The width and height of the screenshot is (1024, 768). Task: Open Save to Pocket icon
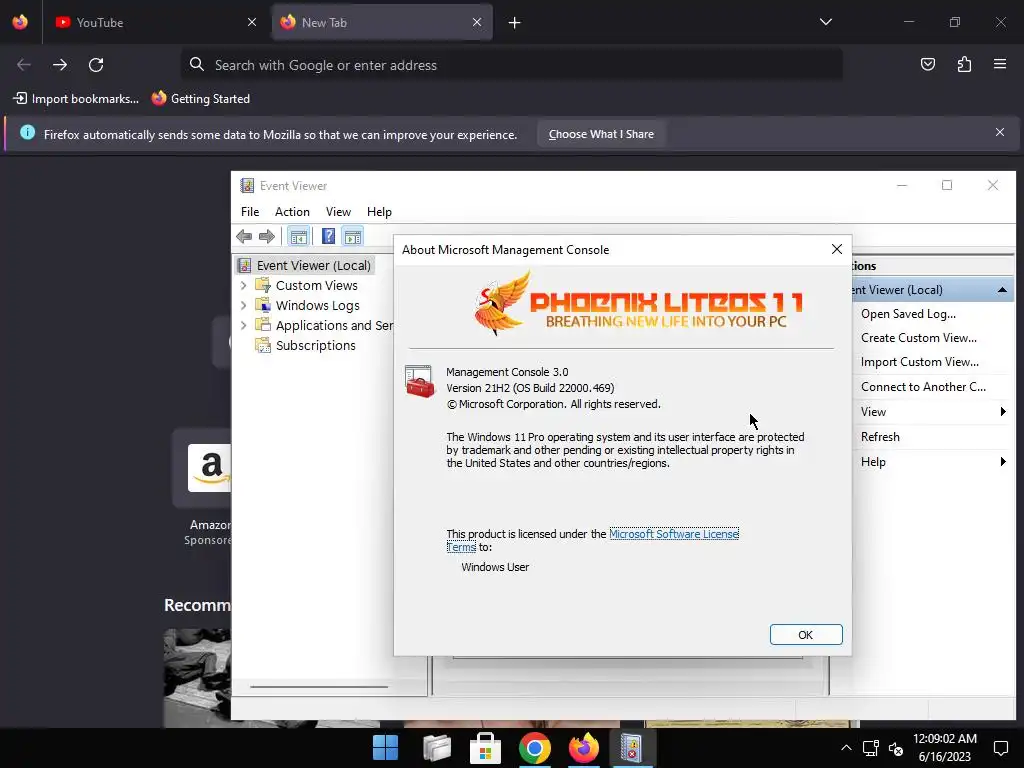tap(927, 64)
